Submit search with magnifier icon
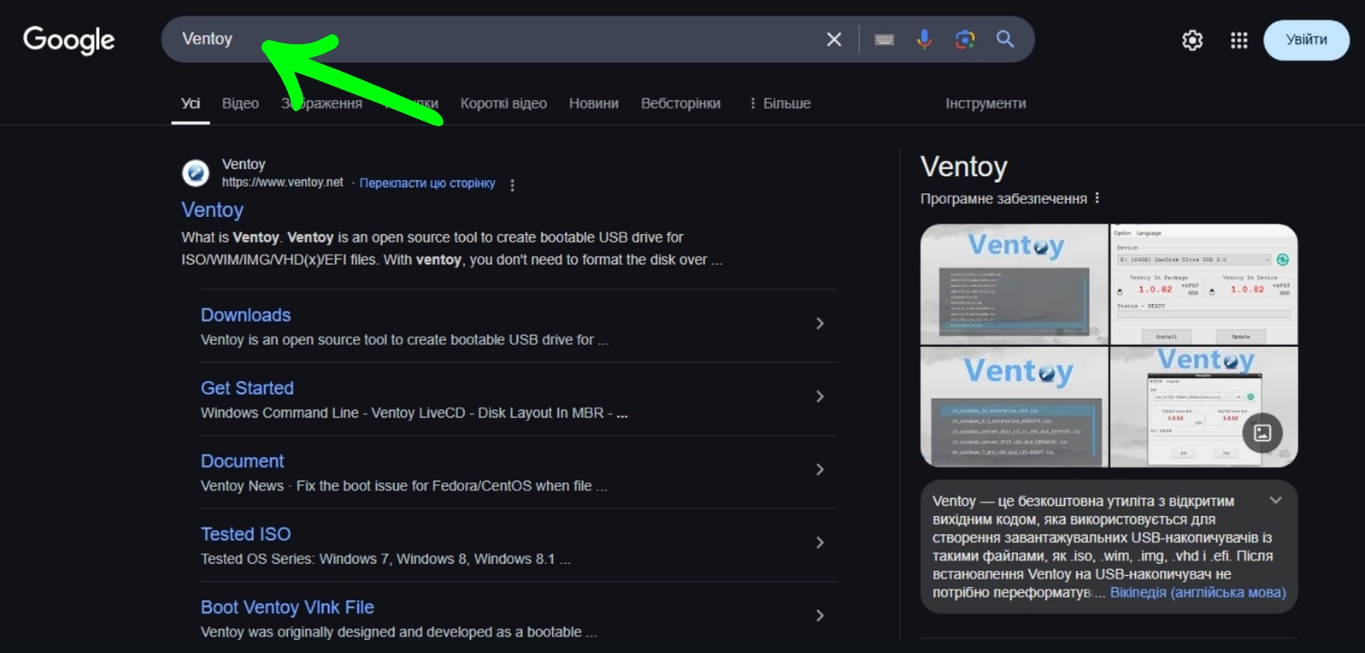1365x653 pixels. 1005,39
